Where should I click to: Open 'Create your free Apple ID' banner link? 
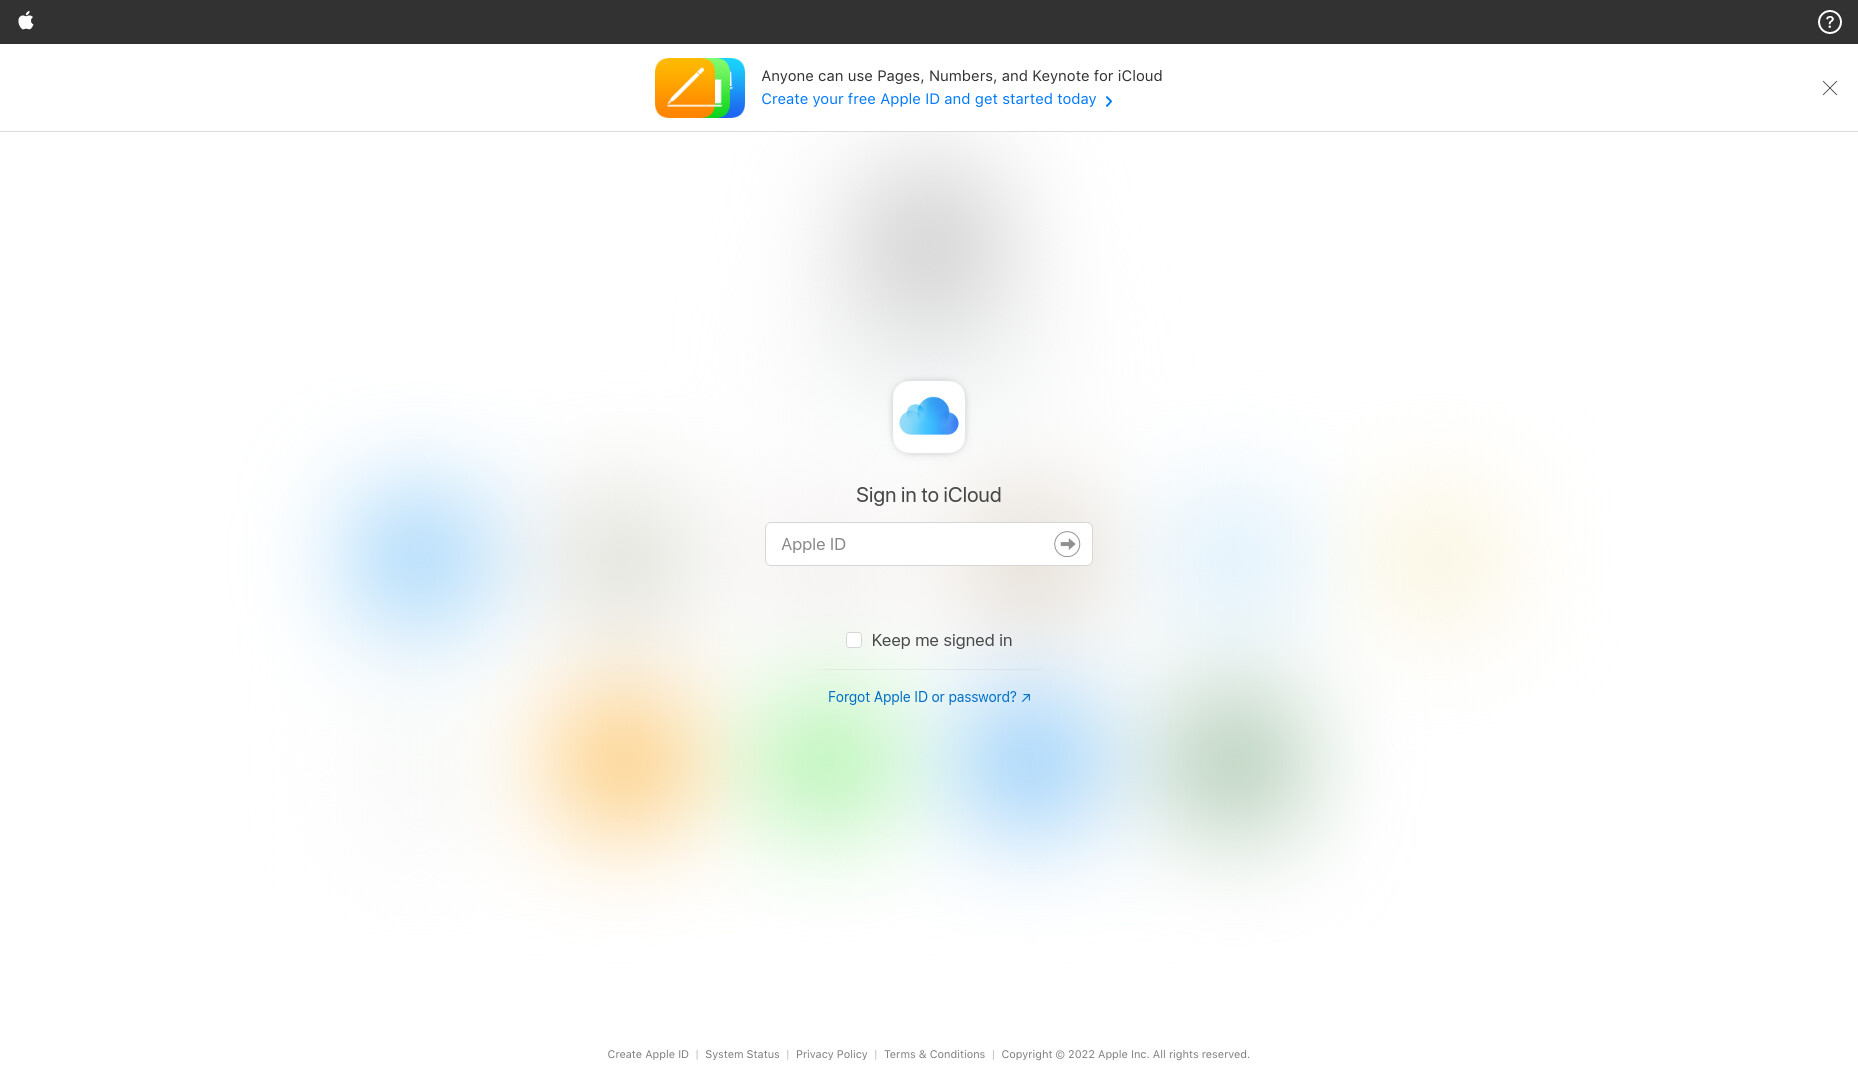pos(929,99)
